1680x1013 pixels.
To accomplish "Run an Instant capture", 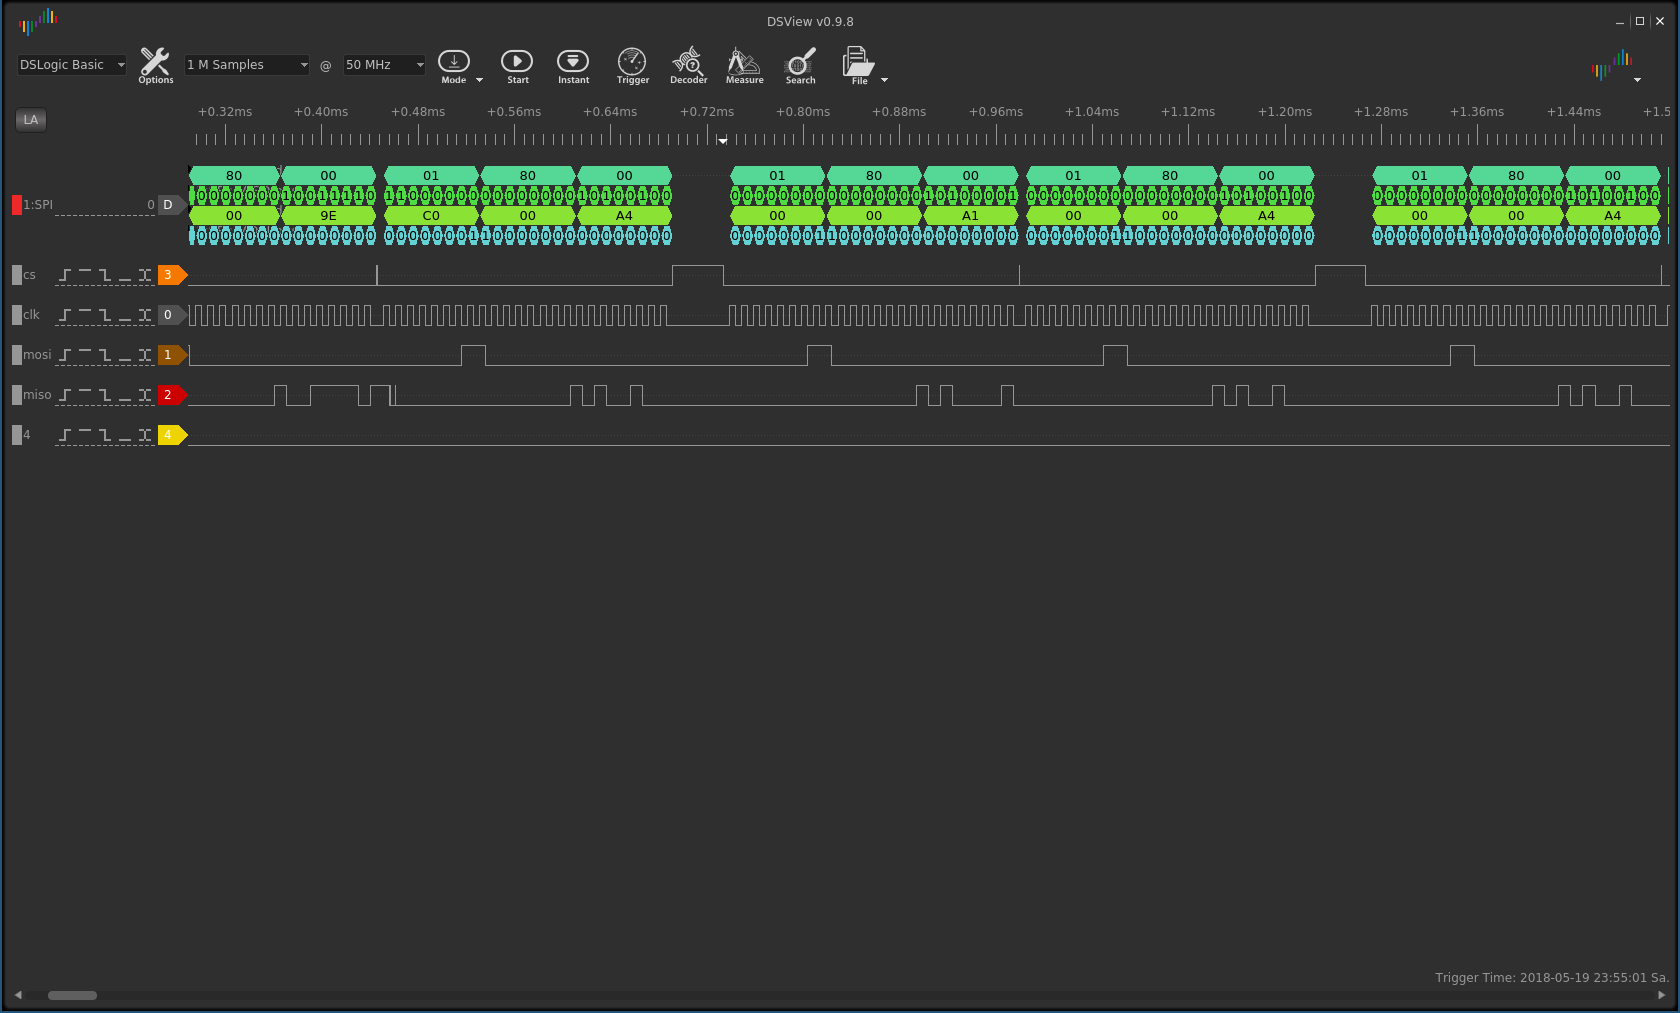I will coord(573,65).
